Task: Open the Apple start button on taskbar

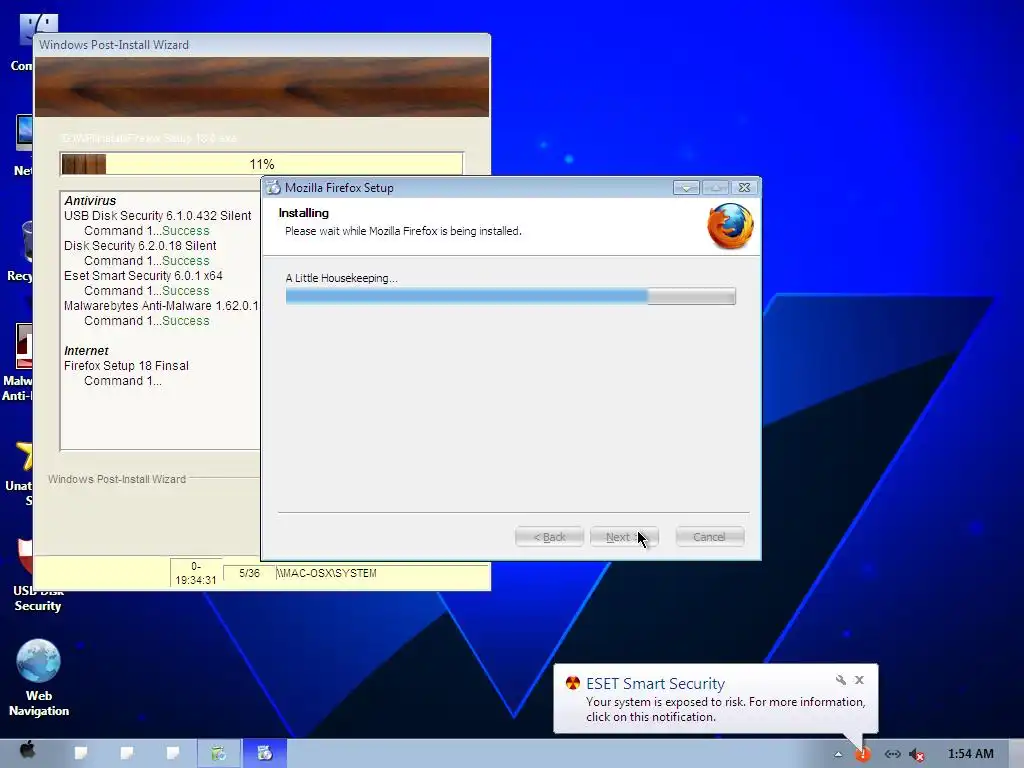Action: 27,750
